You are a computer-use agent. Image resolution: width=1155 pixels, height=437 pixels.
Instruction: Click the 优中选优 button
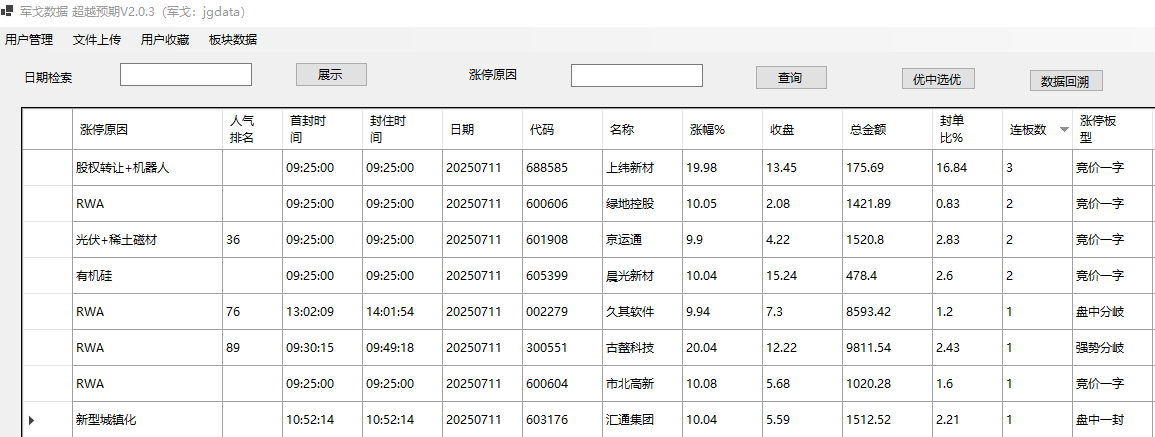coord(937,79)
